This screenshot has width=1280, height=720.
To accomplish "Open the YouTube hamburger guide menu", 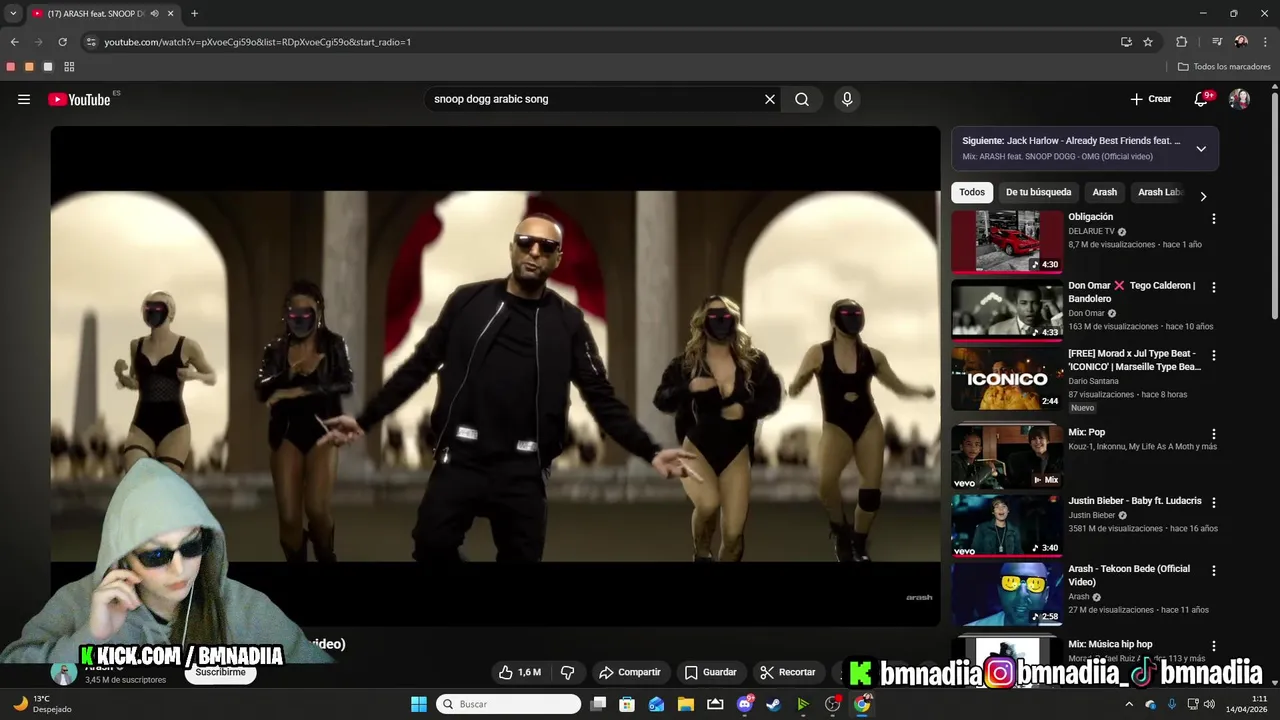I will pyautogui.click(x=24, y=99).
